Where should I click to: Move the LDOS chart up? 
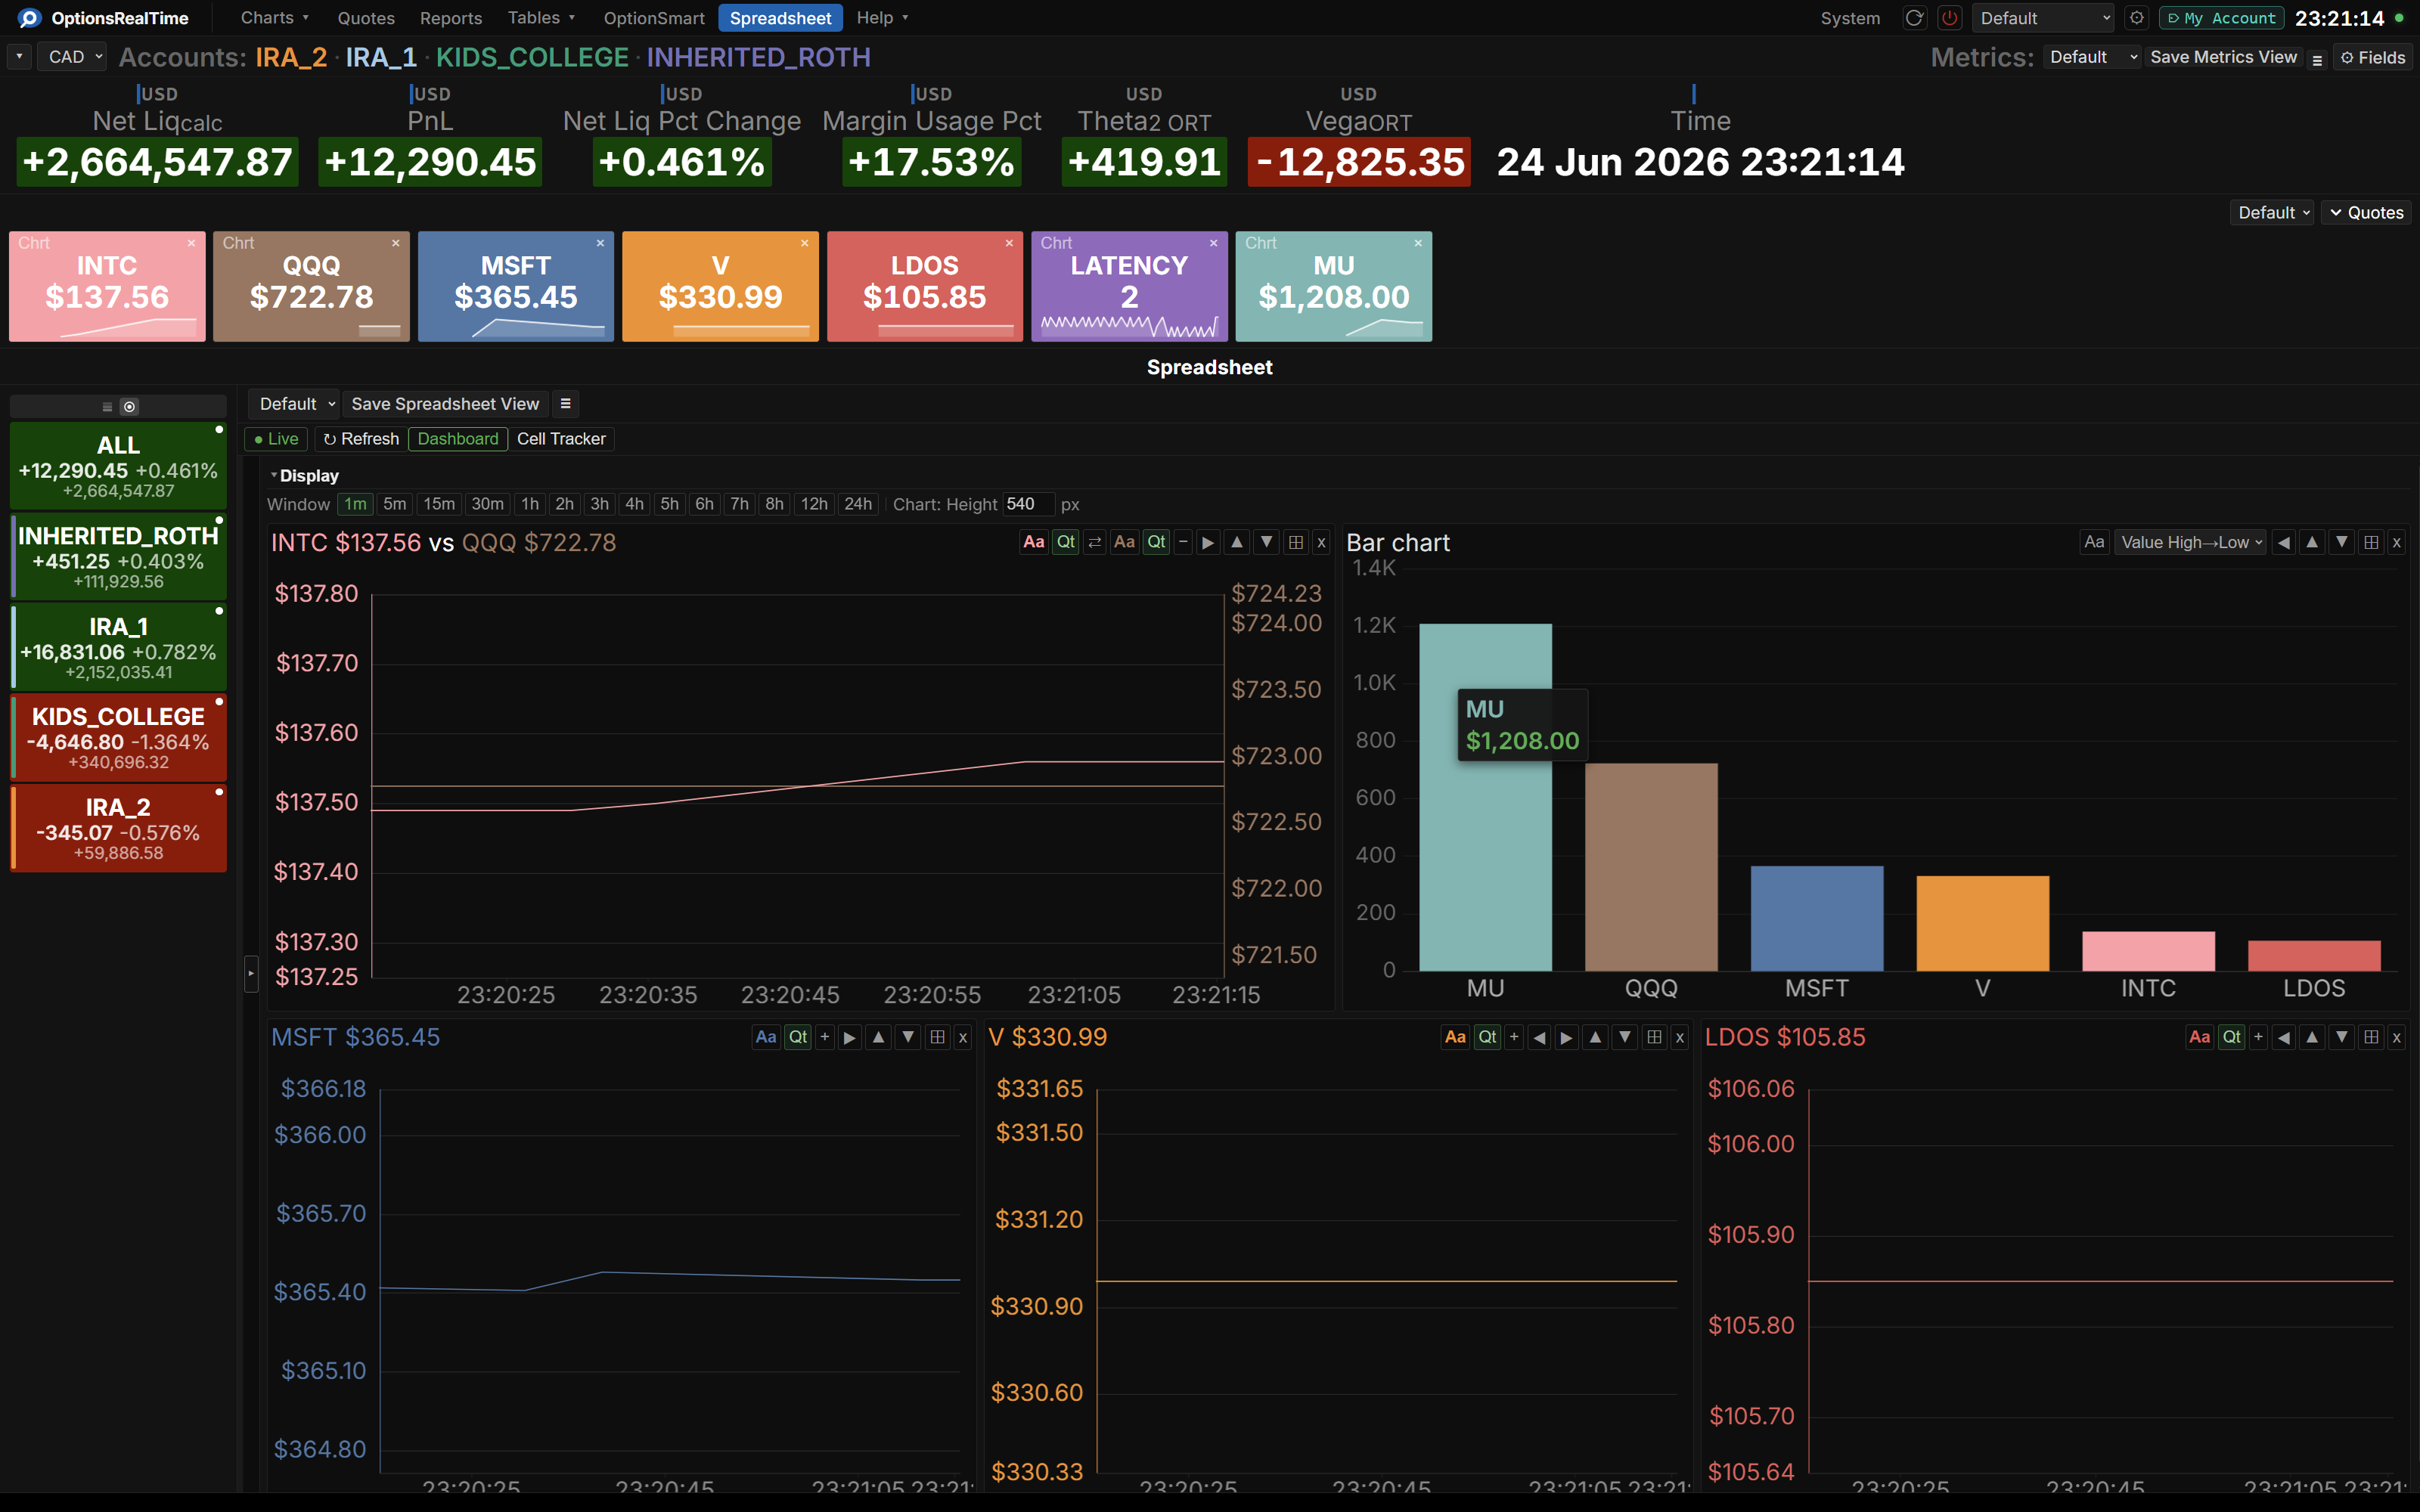tap(2312, 1037)
